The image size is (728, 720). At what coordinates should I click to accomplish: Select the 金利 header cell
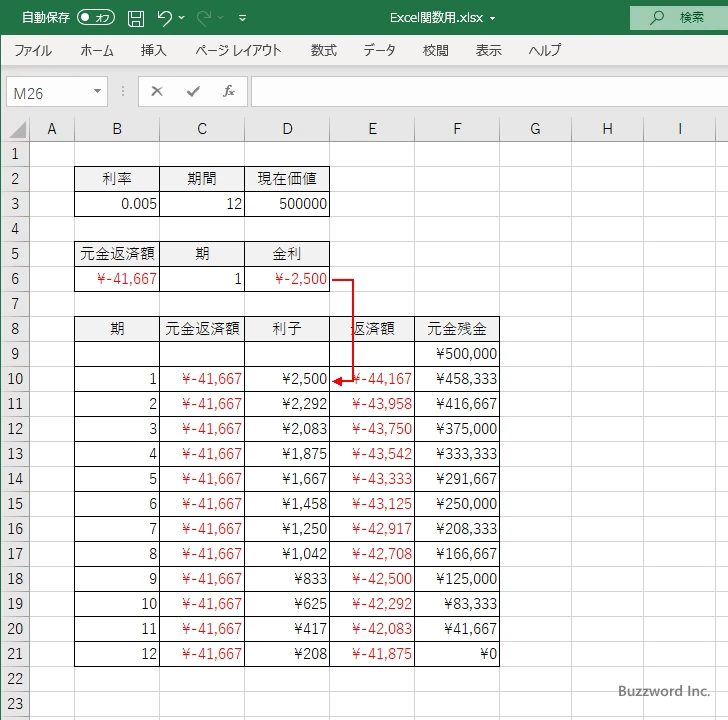[x=287, y=254]
